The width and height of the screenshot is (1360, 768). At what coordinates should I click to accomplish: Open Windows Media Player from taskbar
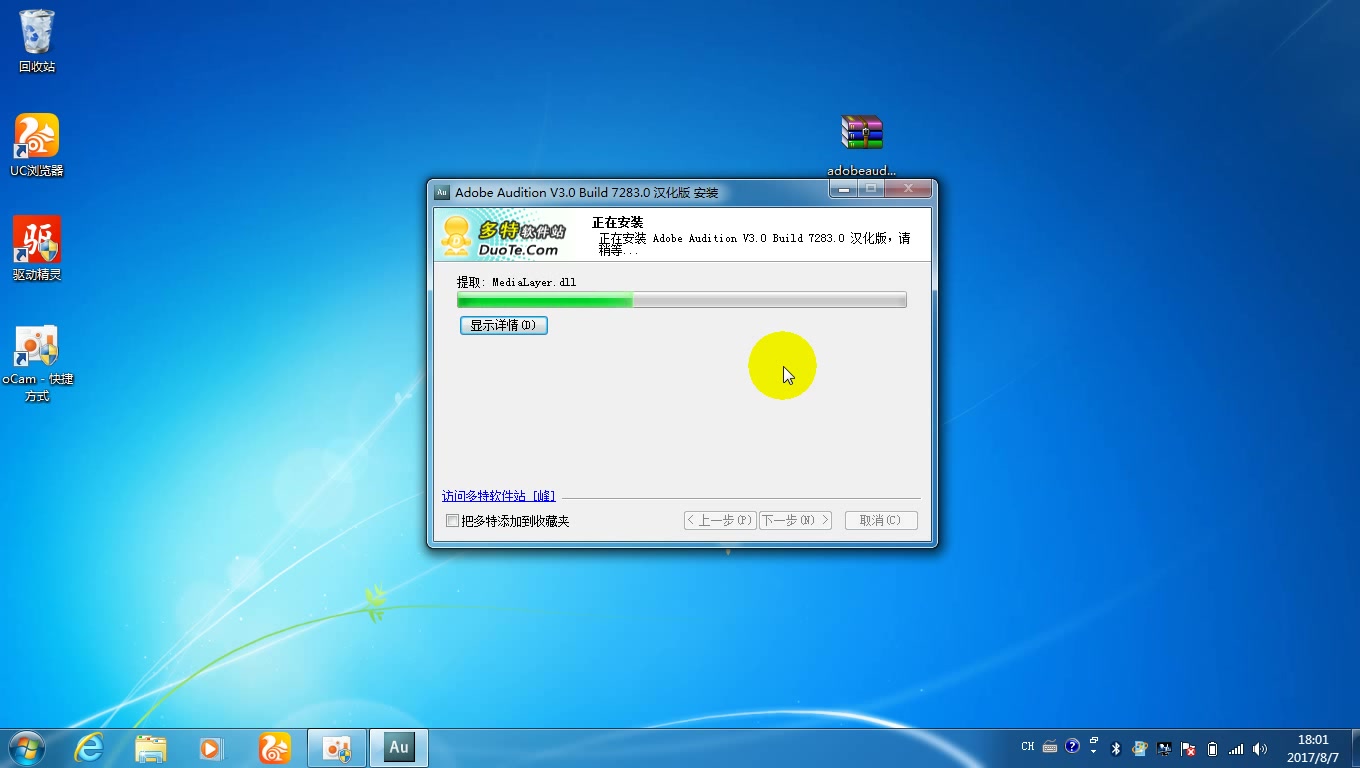click(x=211, y=748)
